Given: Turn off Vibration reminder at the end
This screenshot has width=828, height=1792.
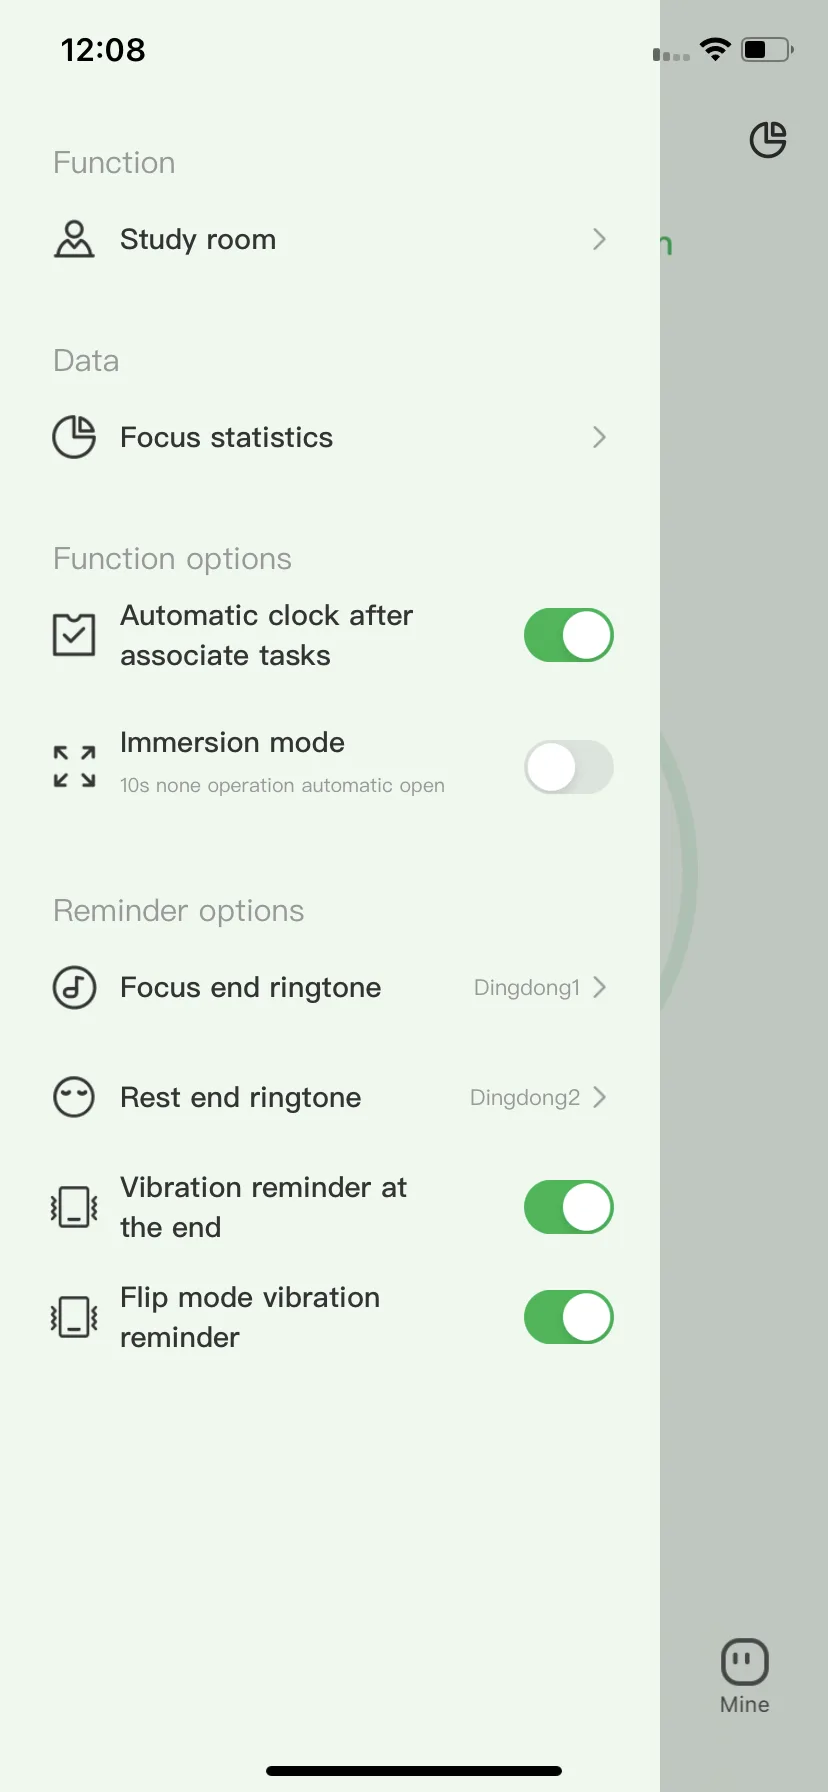Looking at the screenshot, I should point(569,1207).
